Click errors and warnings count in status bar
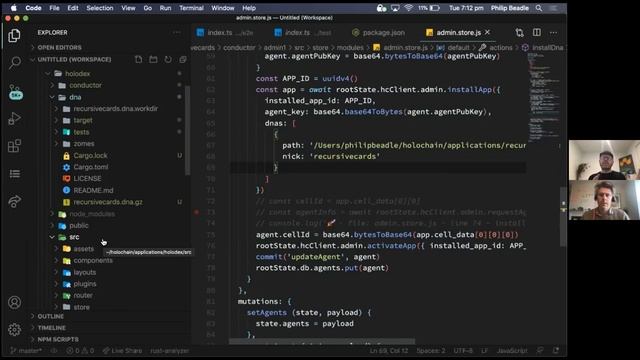Image resolution: width=640 pixels, height=360 pixels. 80,351
